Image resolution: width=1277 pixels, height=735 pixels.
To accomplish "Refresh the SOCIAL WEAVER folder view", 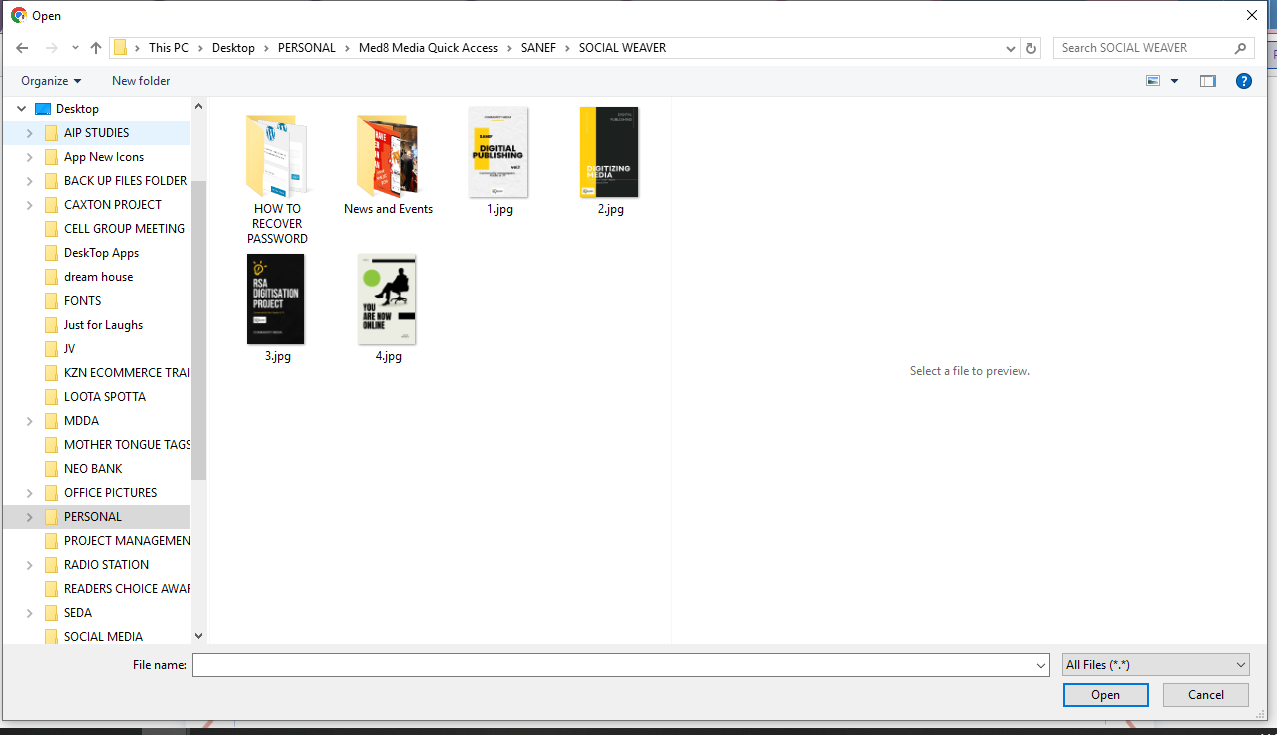I will tap(1032, 48).
